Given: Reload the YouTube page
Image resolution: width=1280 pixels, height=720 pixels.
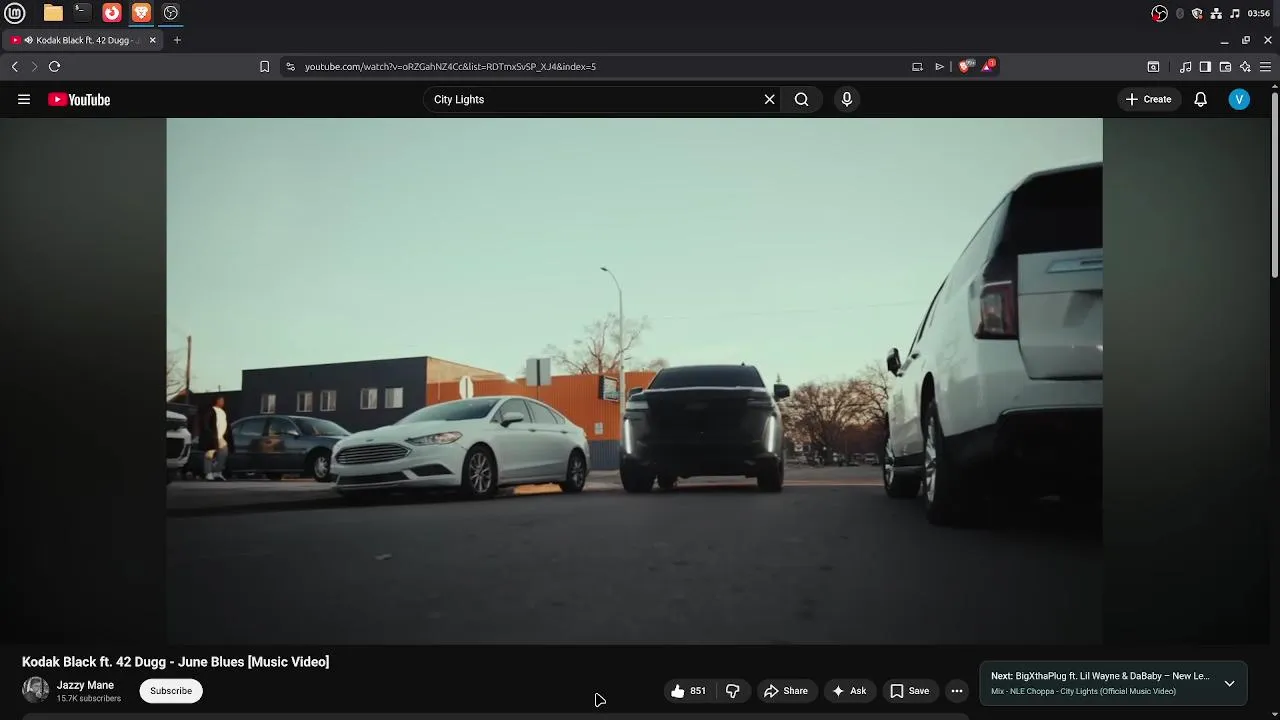Looking at the screenshot, I should (x=54, y=67).
